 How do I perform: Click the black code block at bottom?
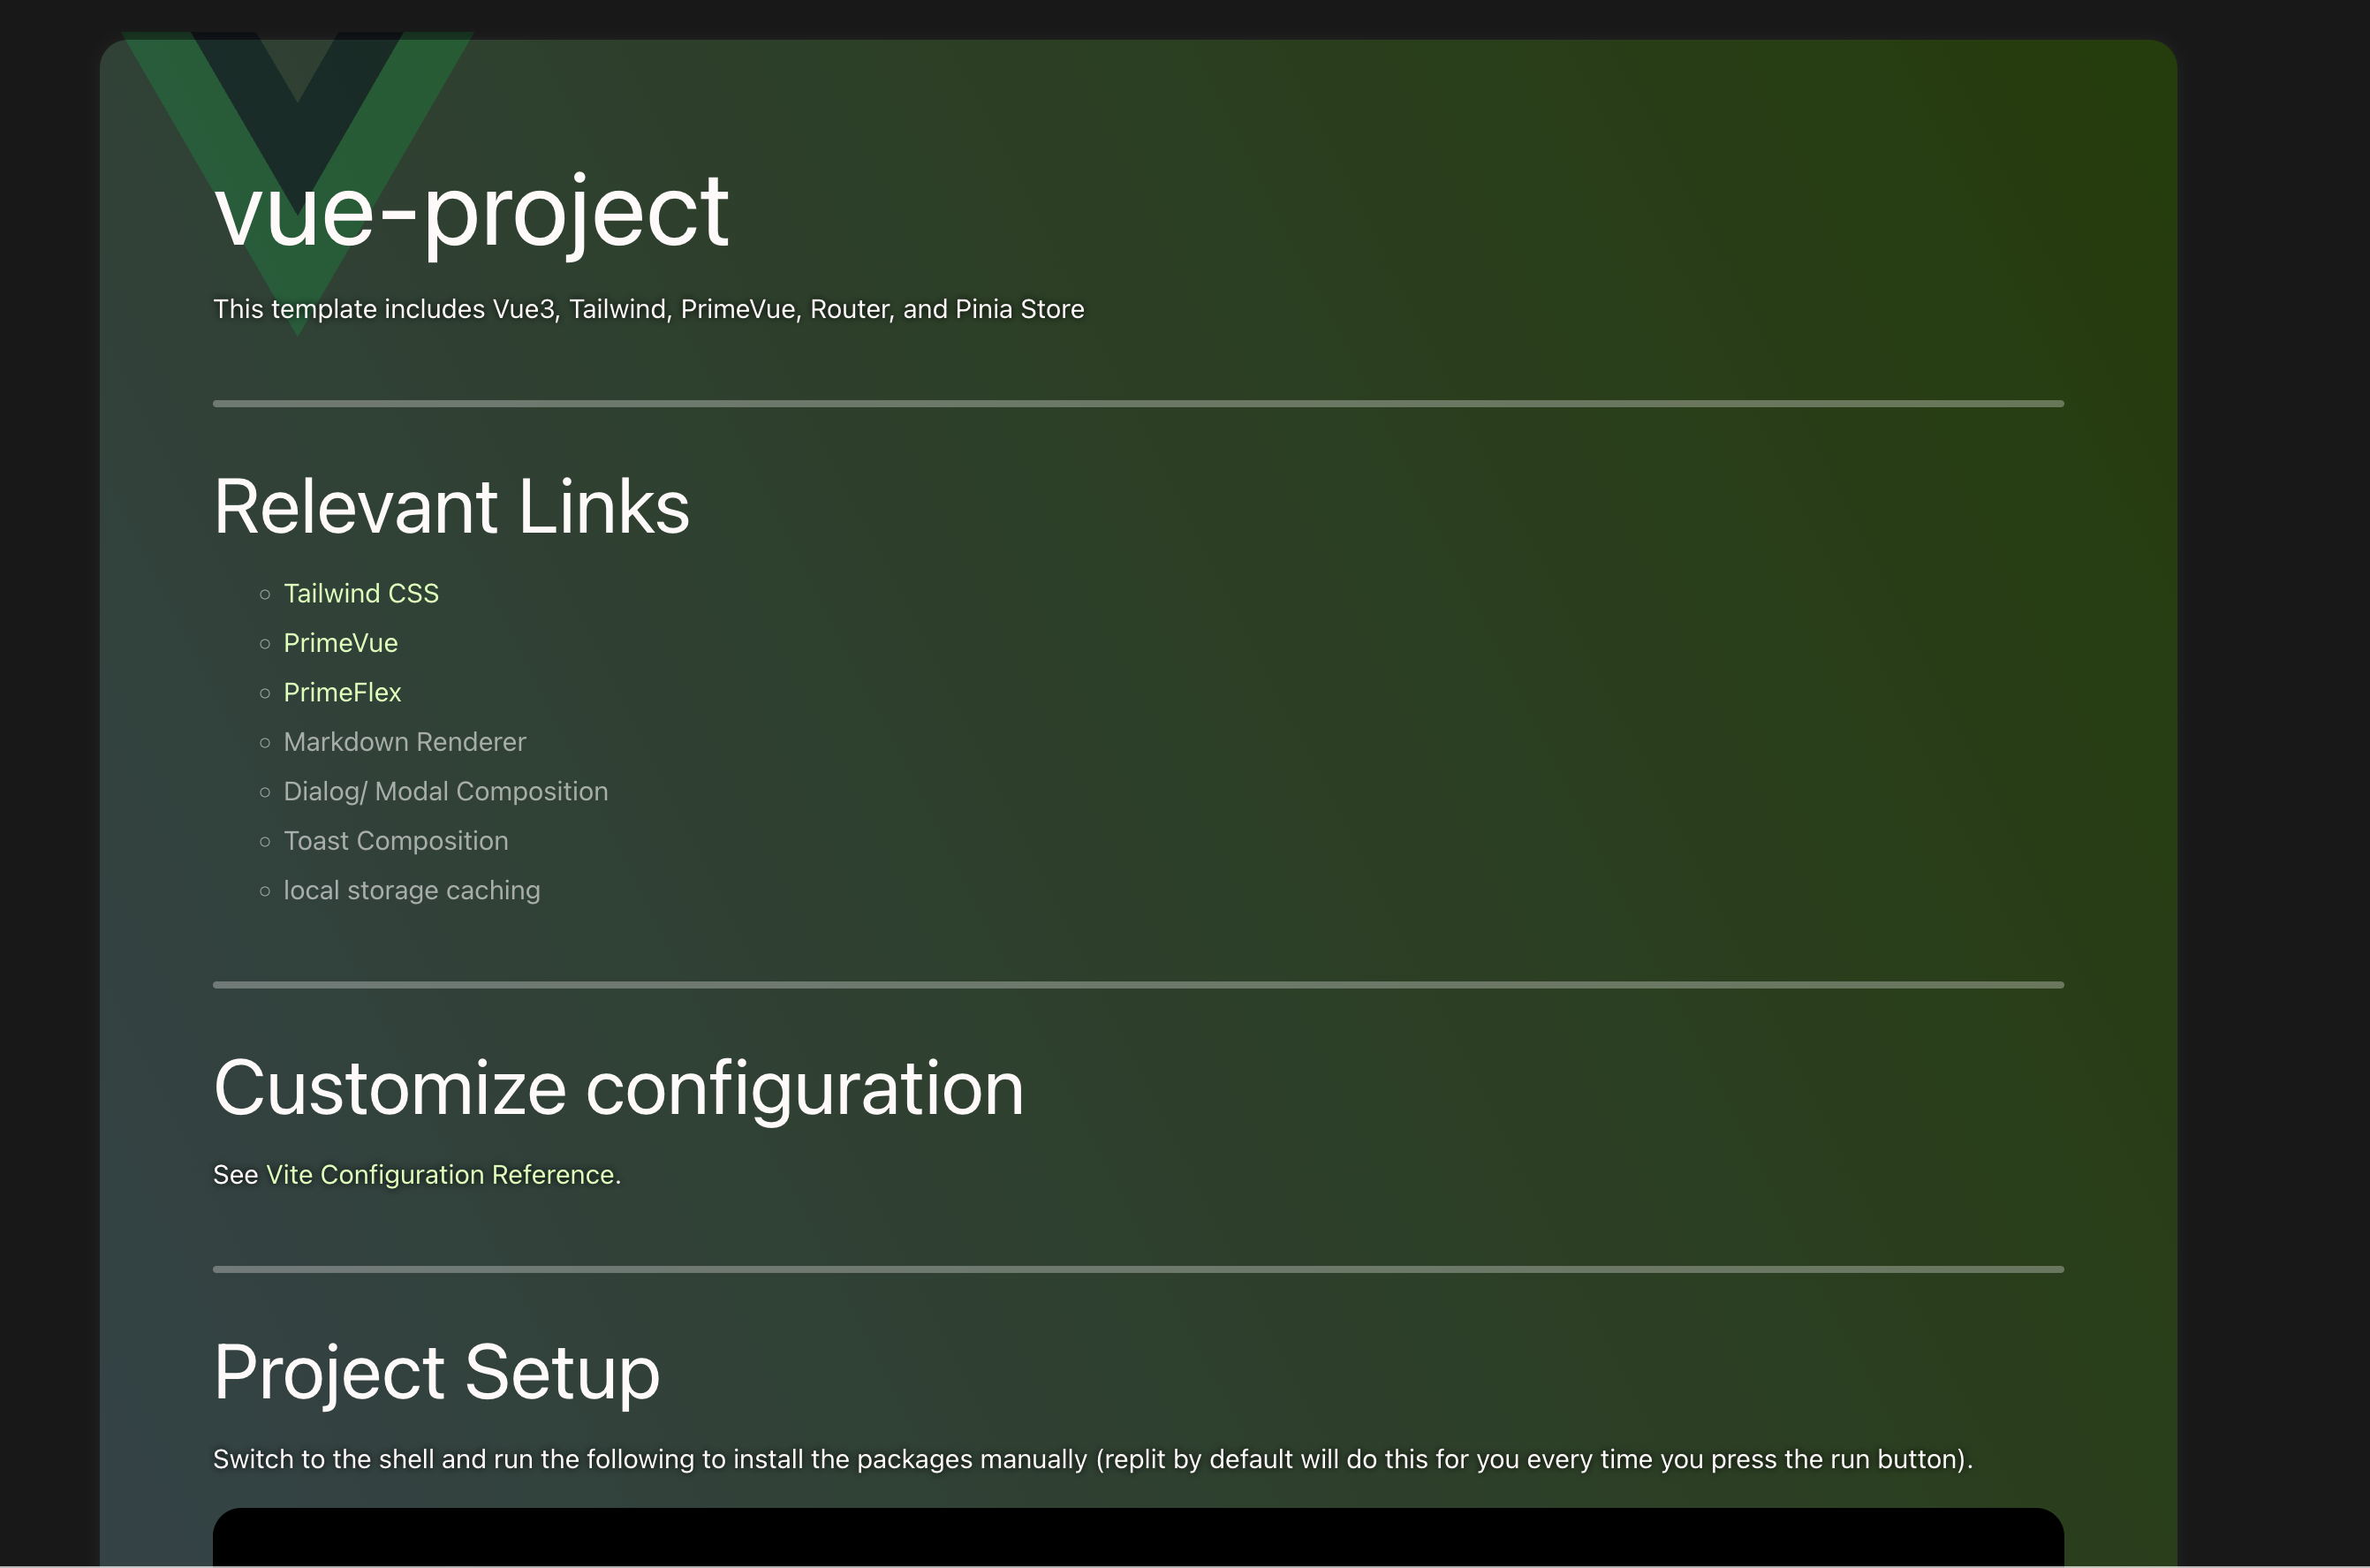coord(1137,1538)
